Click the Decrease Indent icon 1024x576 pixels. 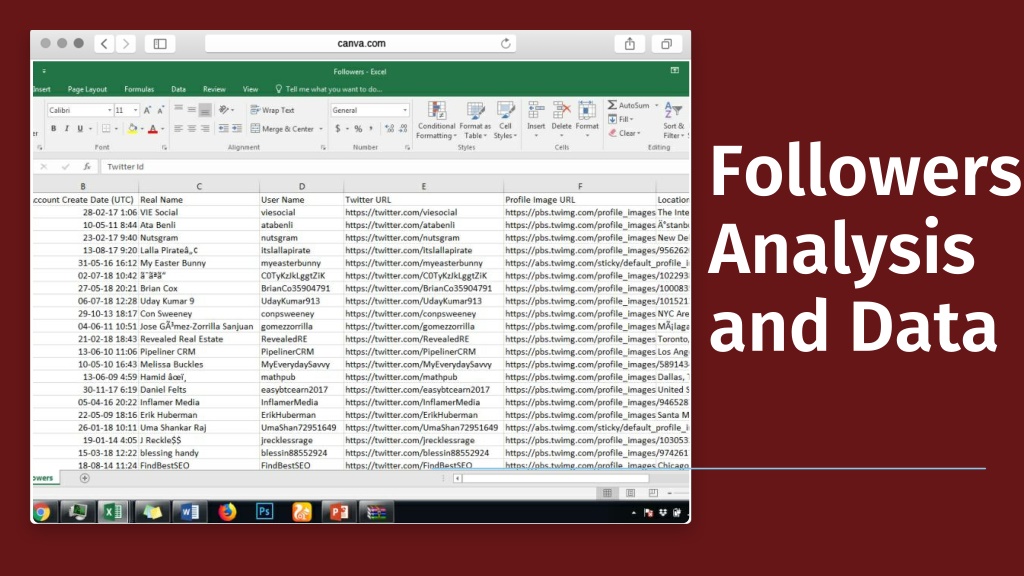tap(223, 129)
